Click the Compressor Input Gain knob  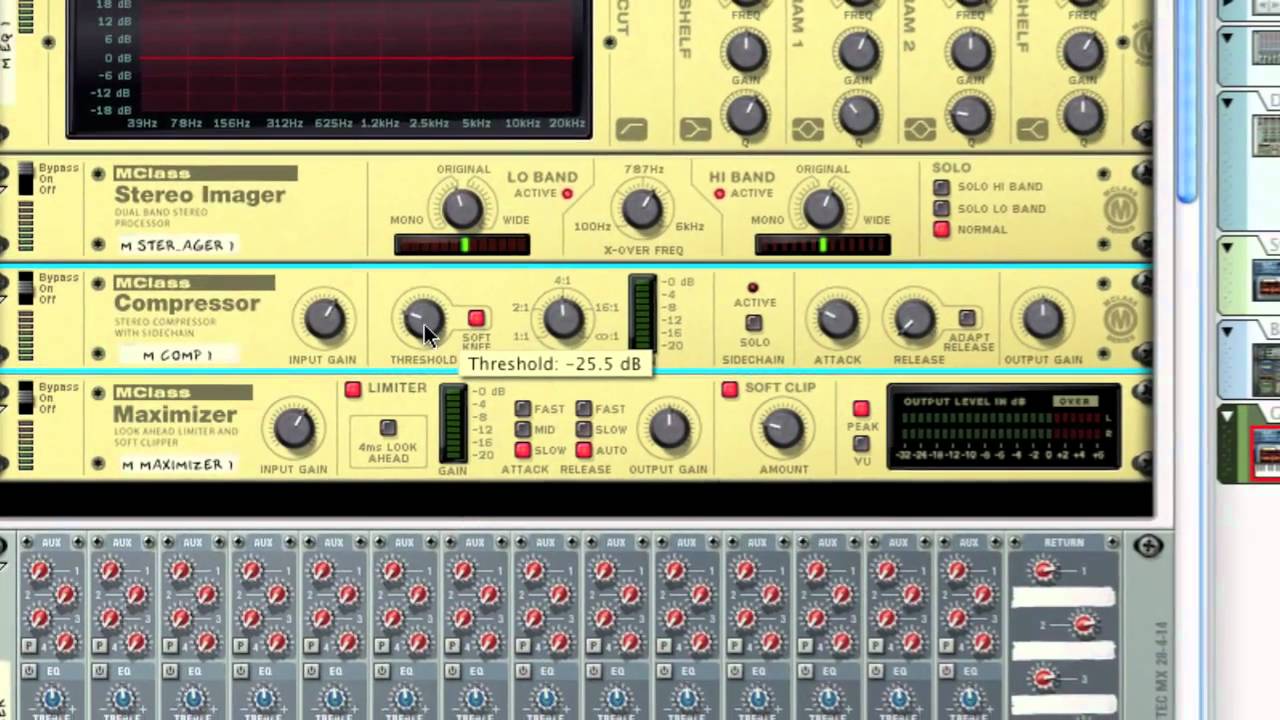coord(323,319)
